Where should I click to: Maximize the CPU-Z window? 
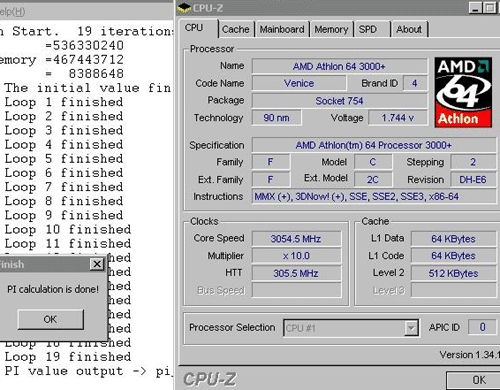pyautogui.click(x=490, y=8)
